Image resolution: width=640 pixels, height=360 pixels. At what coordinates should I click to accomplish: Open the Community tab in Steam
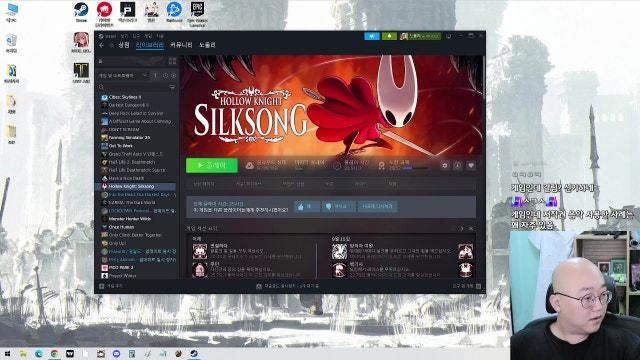tap(181, 45)
